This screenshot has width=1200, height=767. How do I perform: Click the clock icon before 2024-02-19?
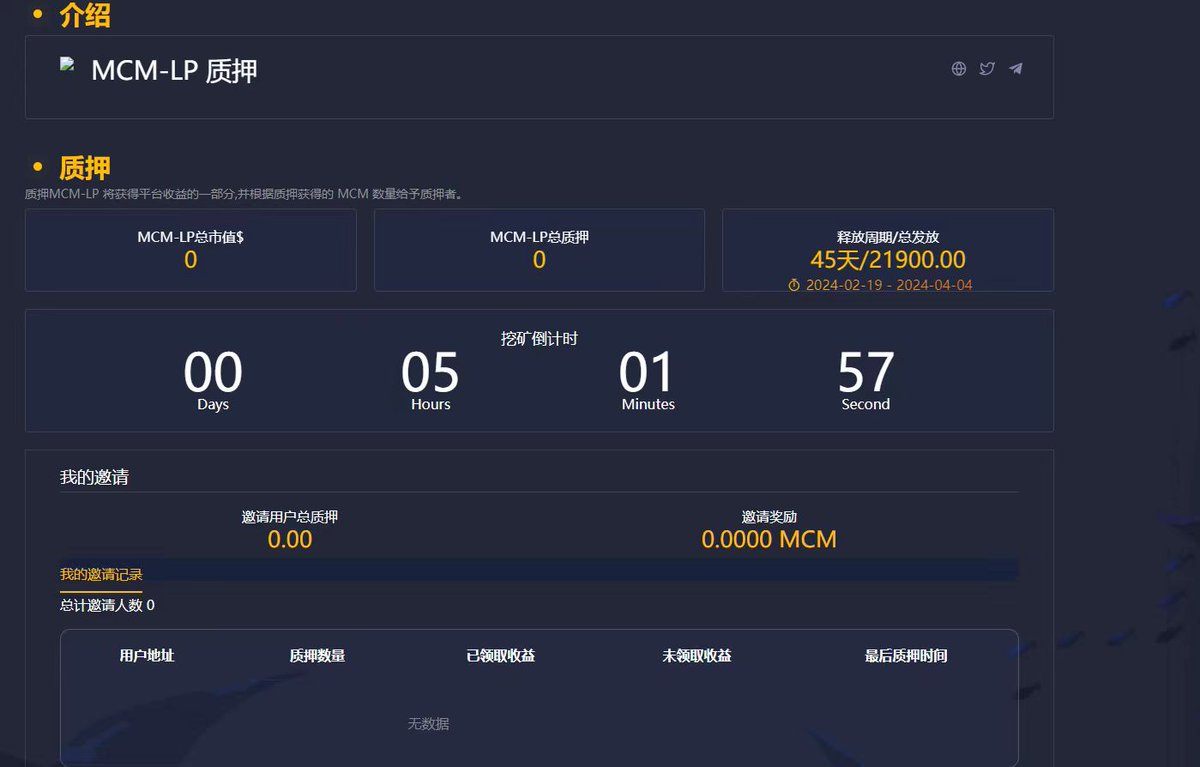tap(794, 285)
